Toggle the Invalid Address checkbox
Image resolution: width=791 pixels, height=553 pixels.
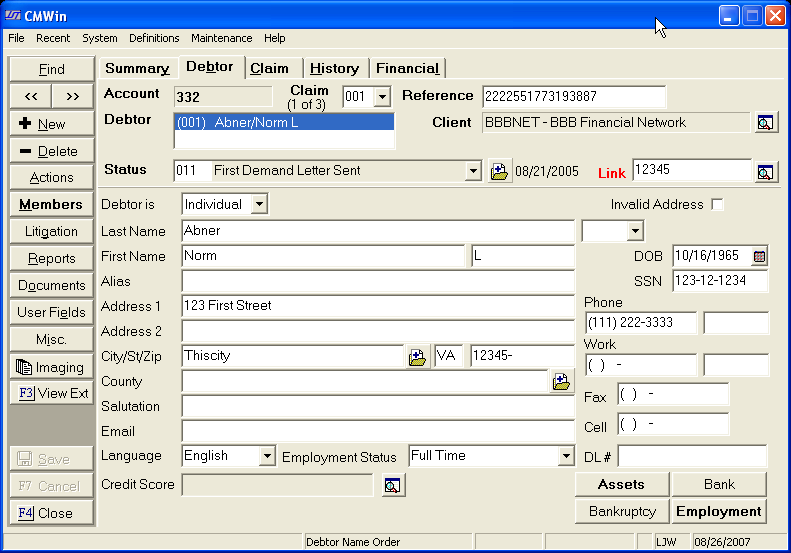pos(716,204)
